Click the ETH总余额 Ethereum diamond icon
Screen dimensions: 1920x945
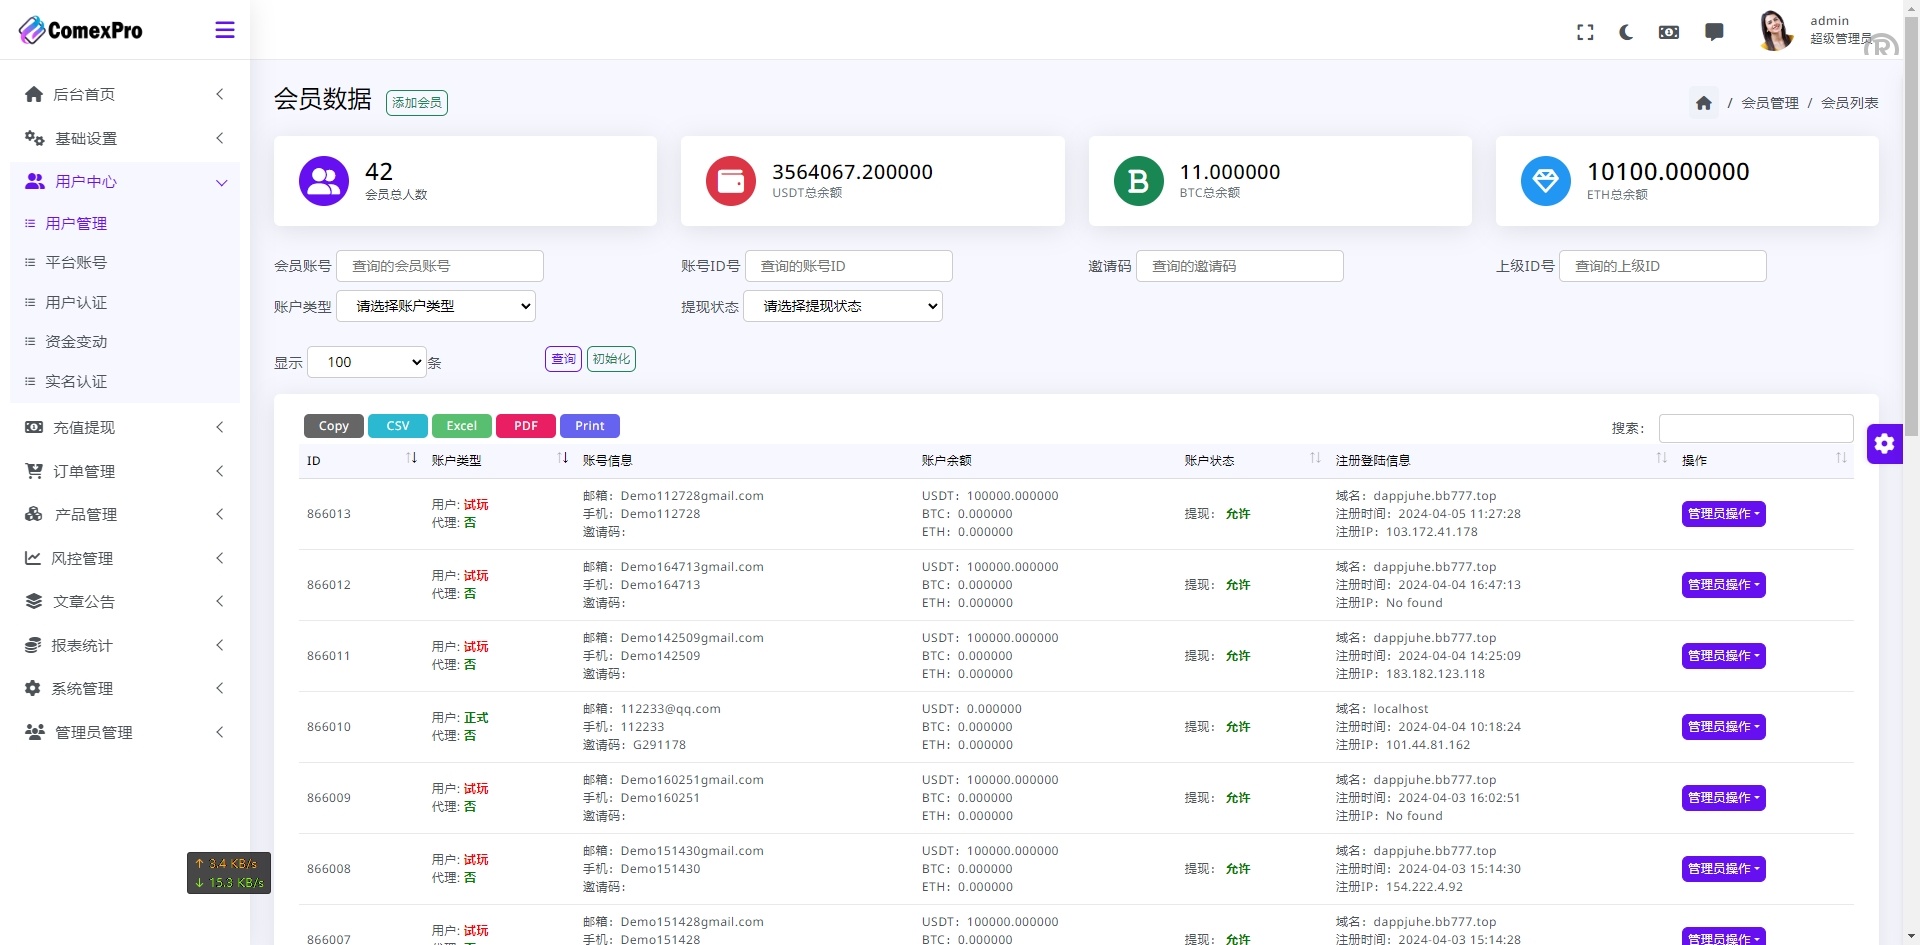click(1545, 181)
